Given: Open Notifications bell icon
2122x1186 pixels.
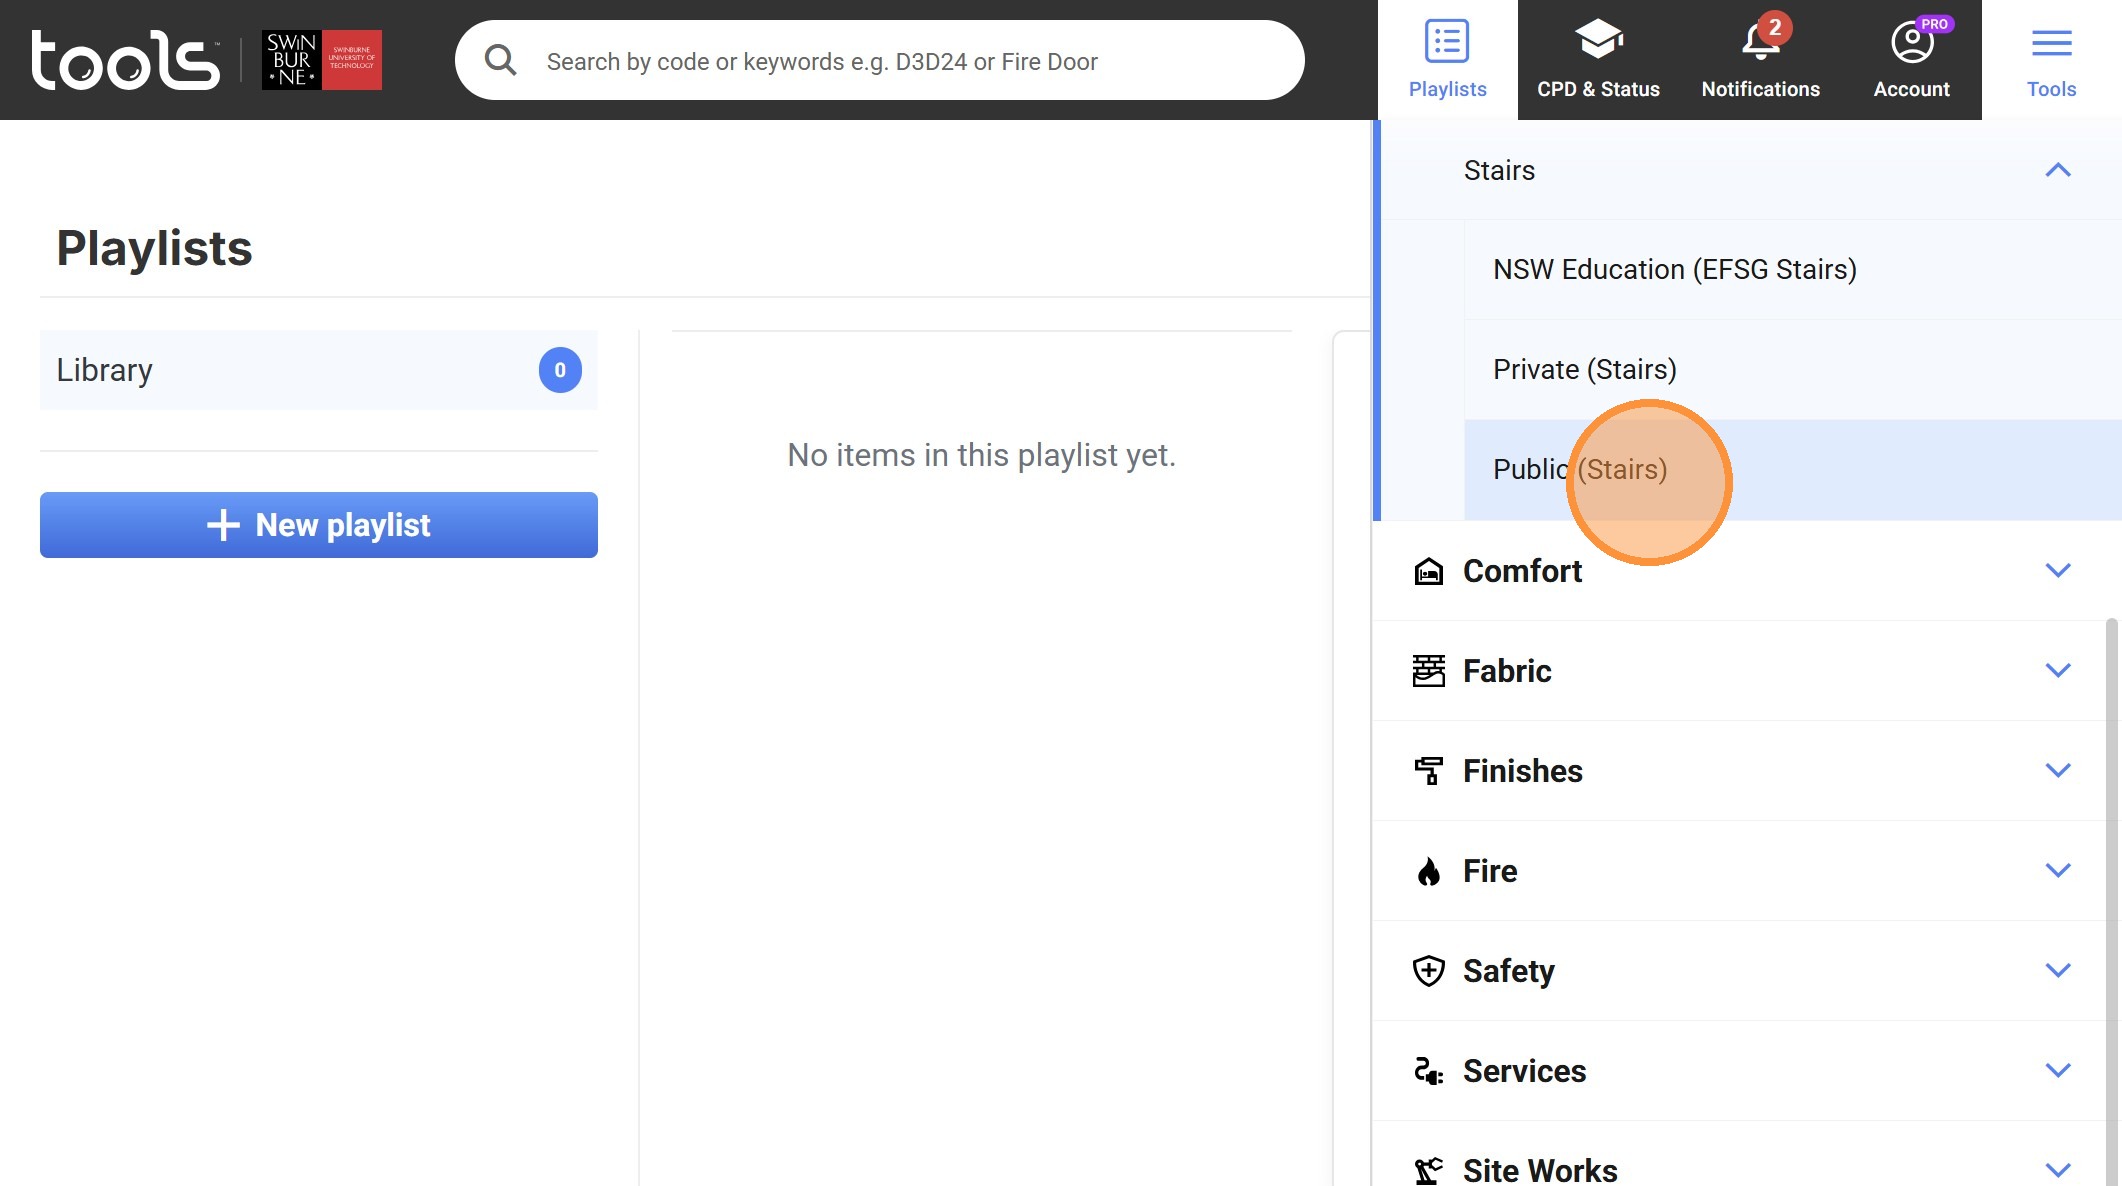Looking at the screenshot, I should click(x=1760, y=42).
